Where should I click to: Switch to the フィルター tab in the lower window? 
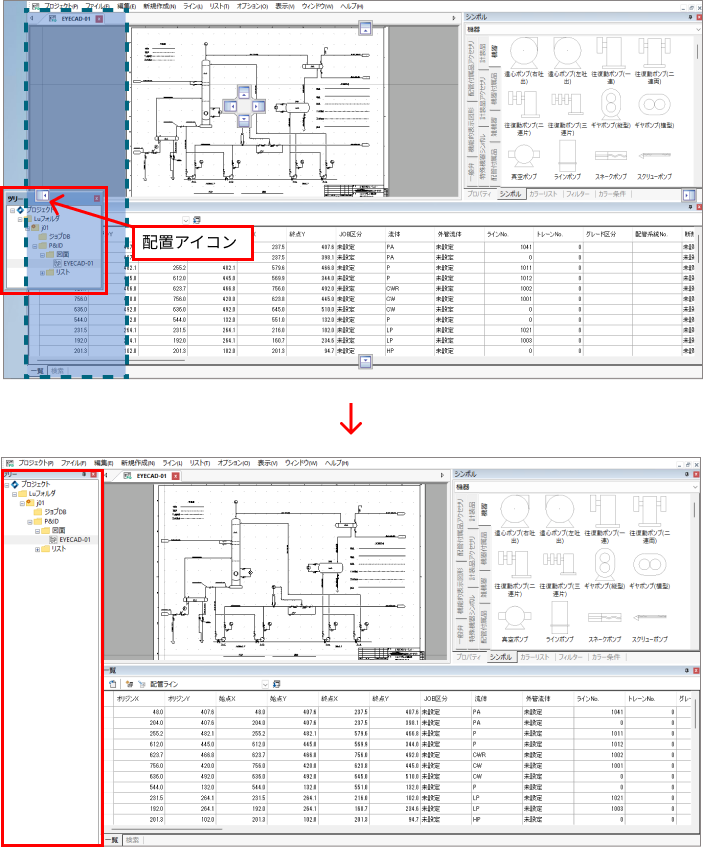(x=598, y=657)
